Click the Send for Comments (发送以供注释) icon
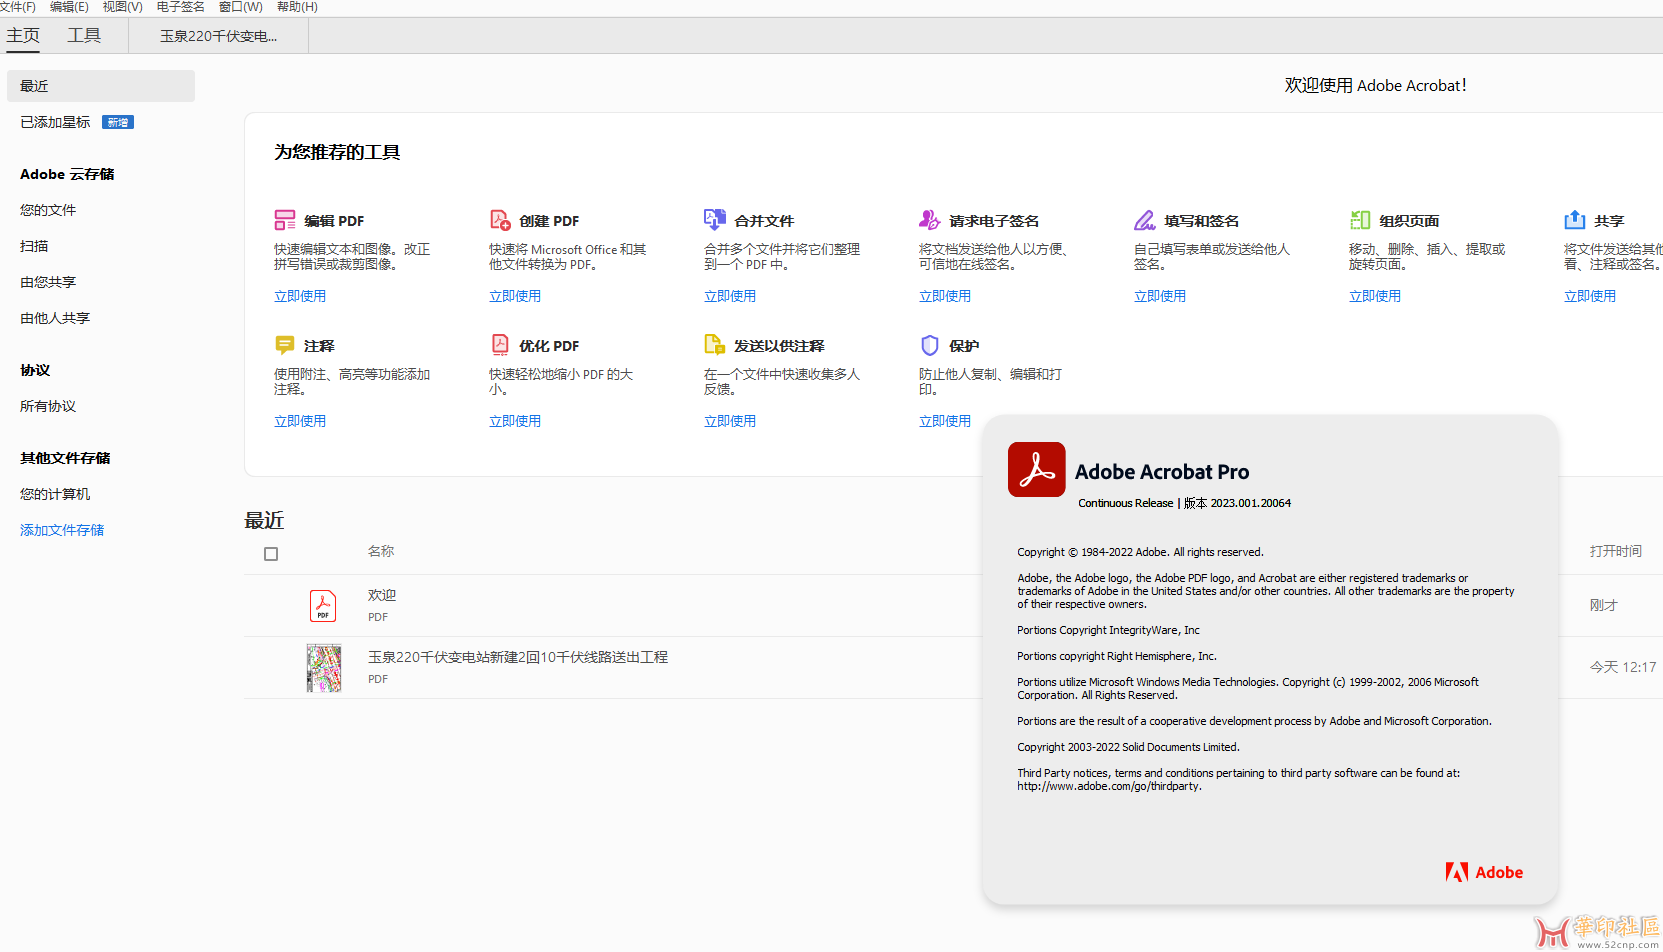The image size is (1663, 952). tap(715, 345)
